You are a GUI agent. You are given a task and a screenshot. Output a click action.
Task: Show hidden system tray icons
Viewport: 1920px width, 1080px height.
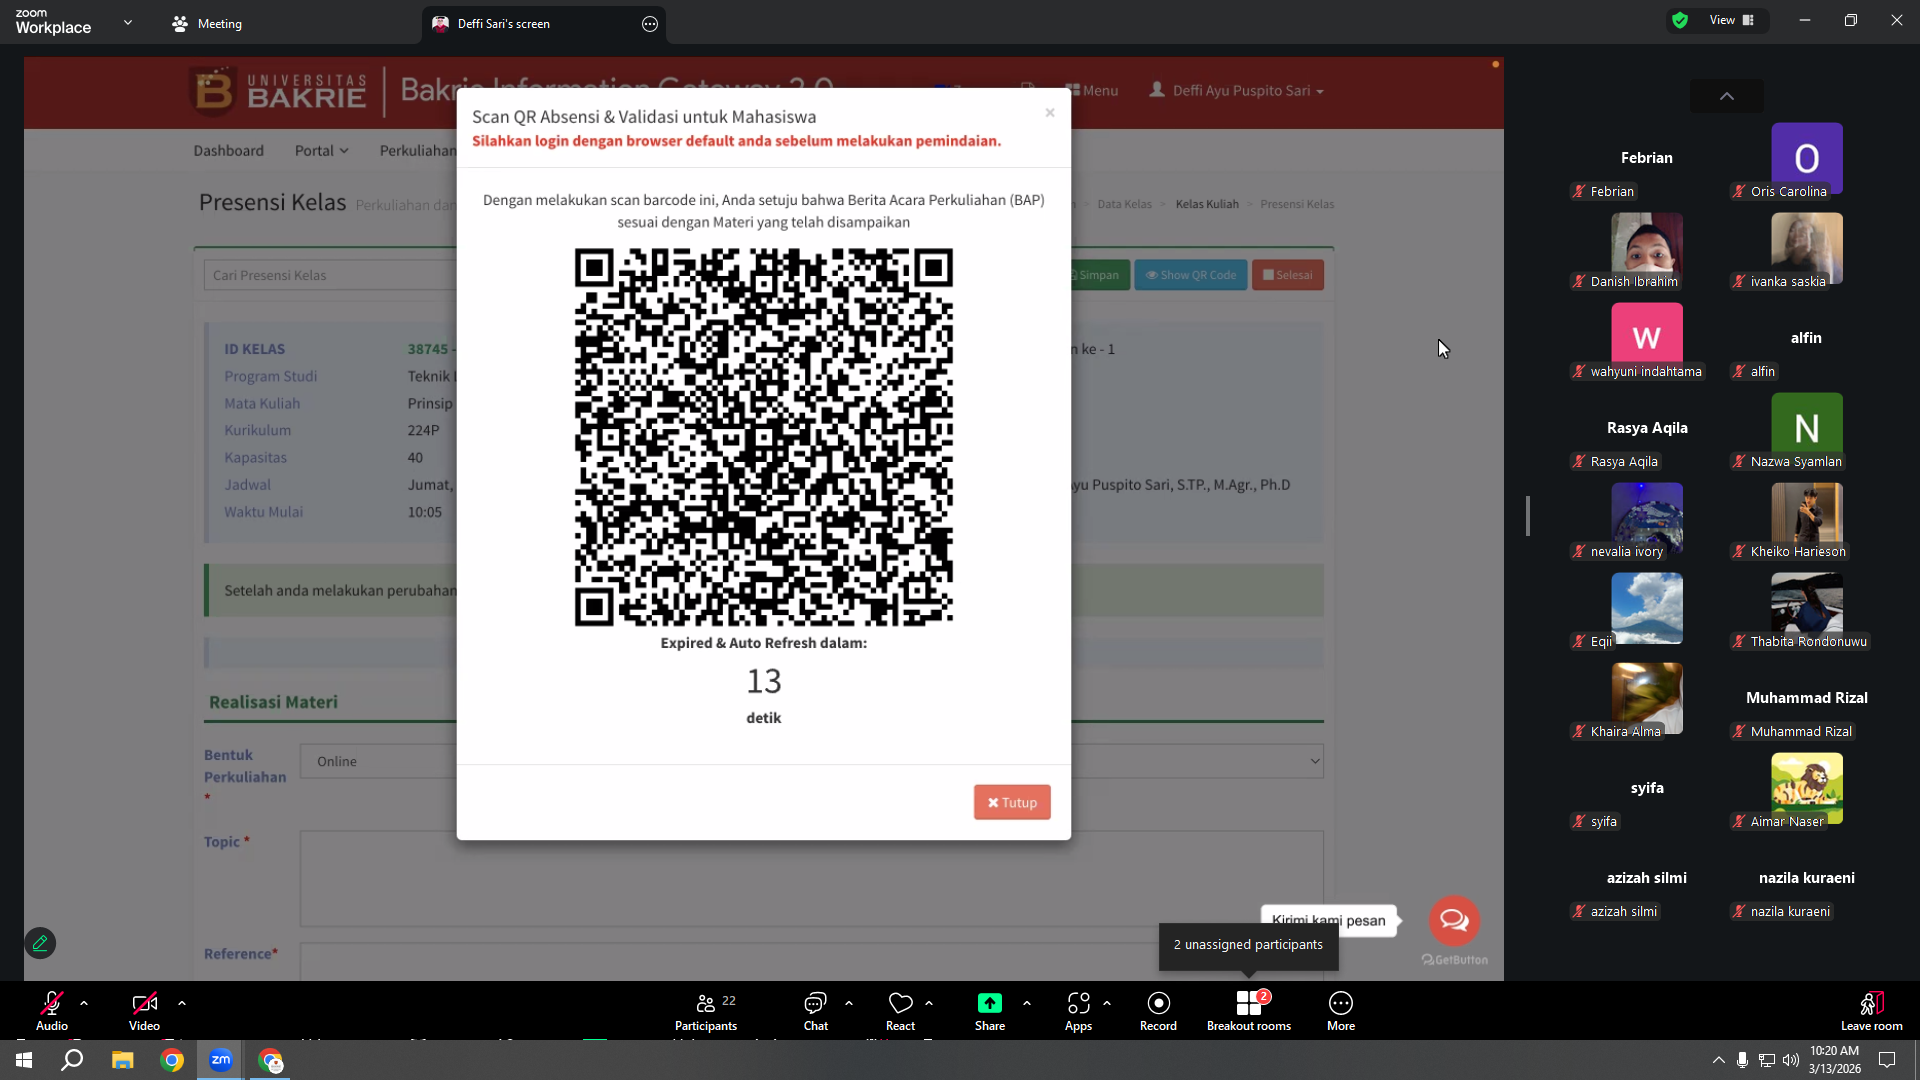[x=1718, y=1060]
